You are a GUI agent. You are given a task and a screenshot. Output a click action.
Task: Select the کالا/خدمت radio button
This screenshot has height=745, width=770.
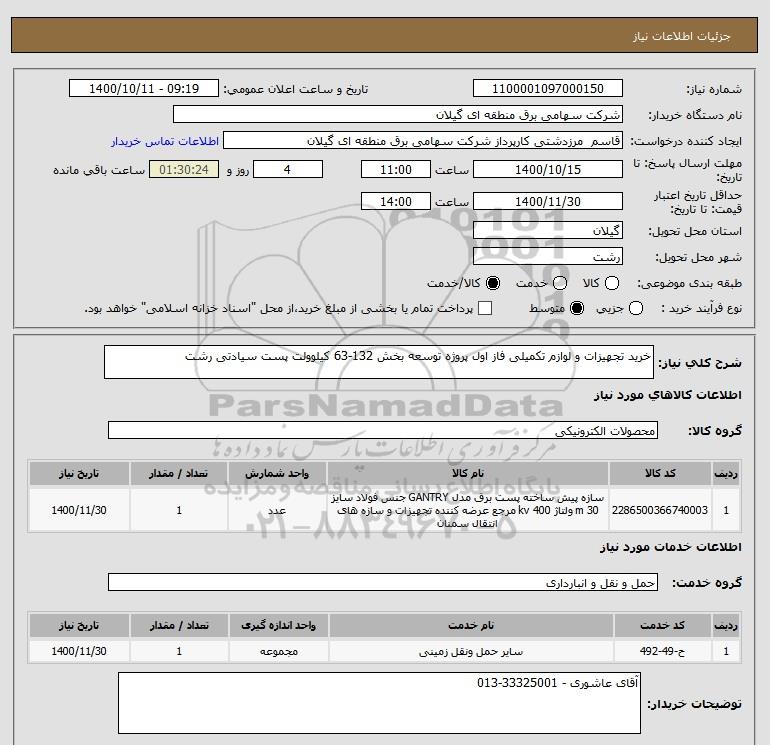tap(493, 283)
